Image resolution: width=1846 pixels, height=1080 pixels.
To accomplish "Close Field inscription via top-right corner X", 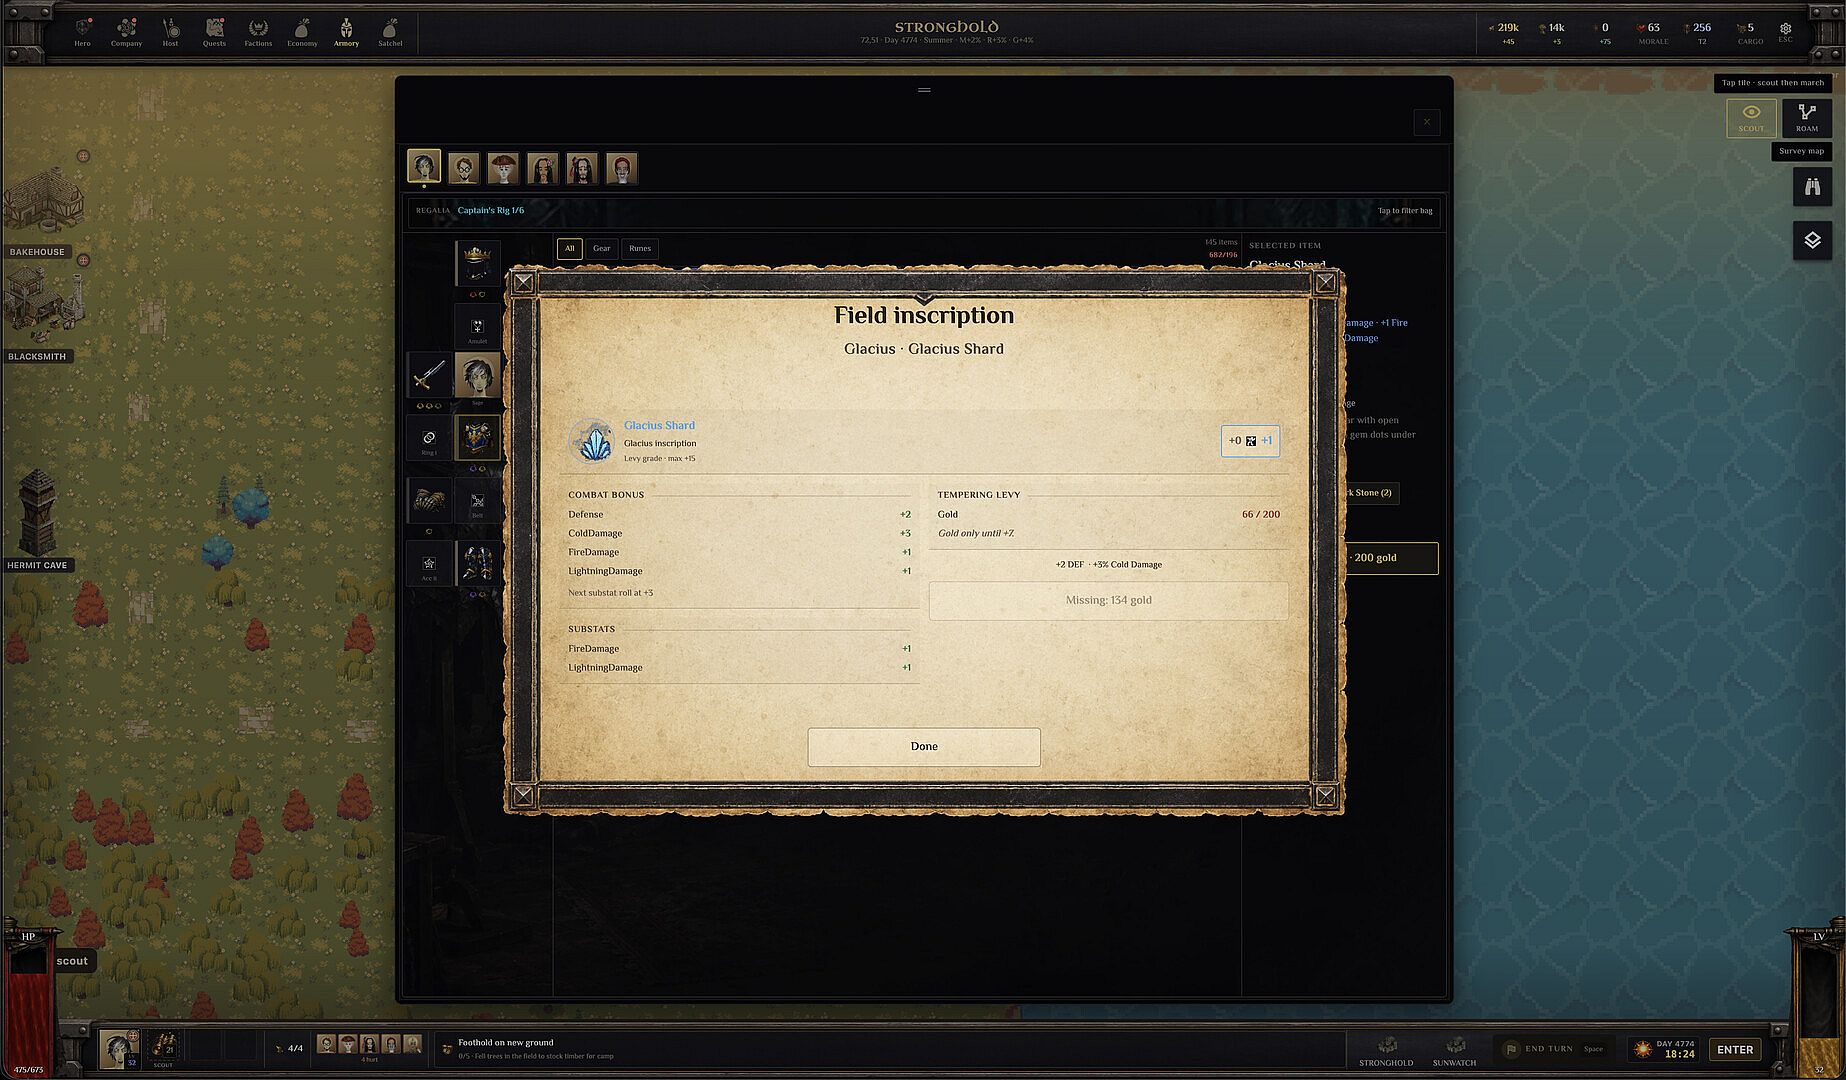I will [x=1325, y=283].
